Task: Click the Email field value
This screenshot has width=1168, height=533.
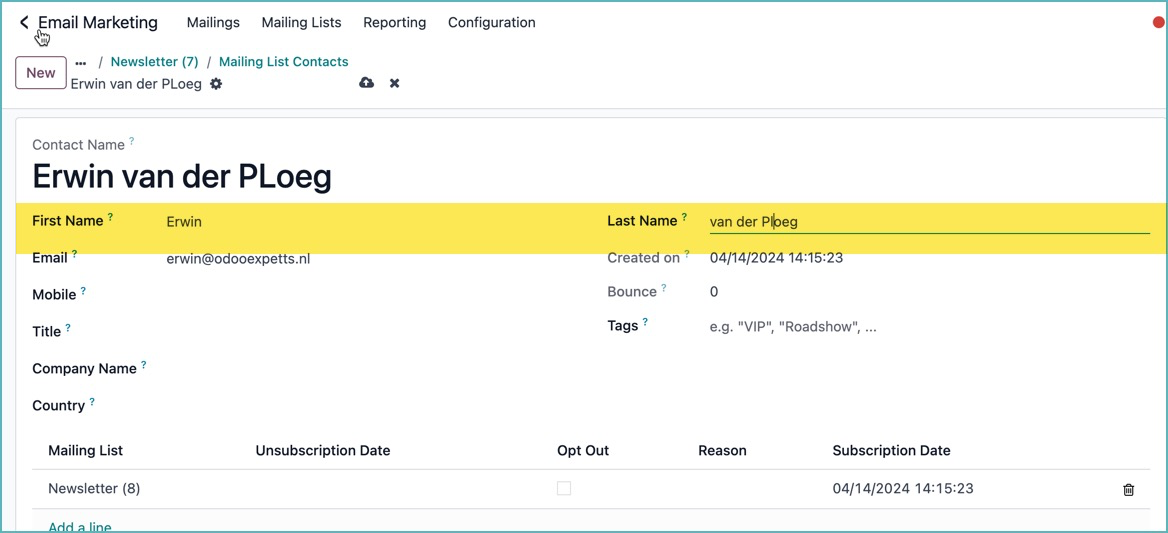Action: point(238,259)
